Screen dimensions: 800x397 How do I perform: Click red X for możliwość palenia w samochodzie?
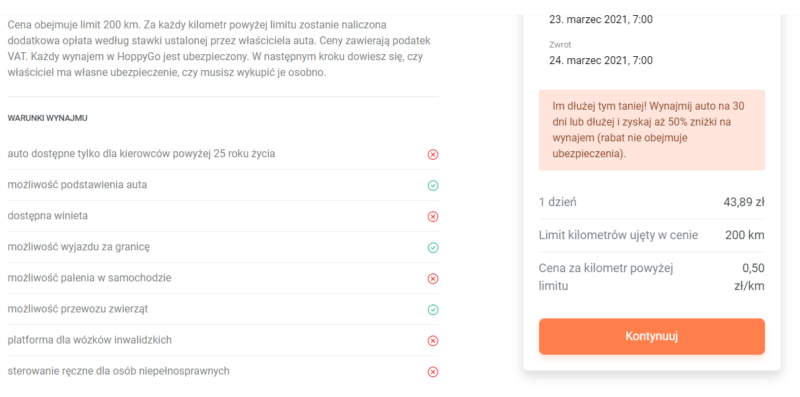[433, 279]
